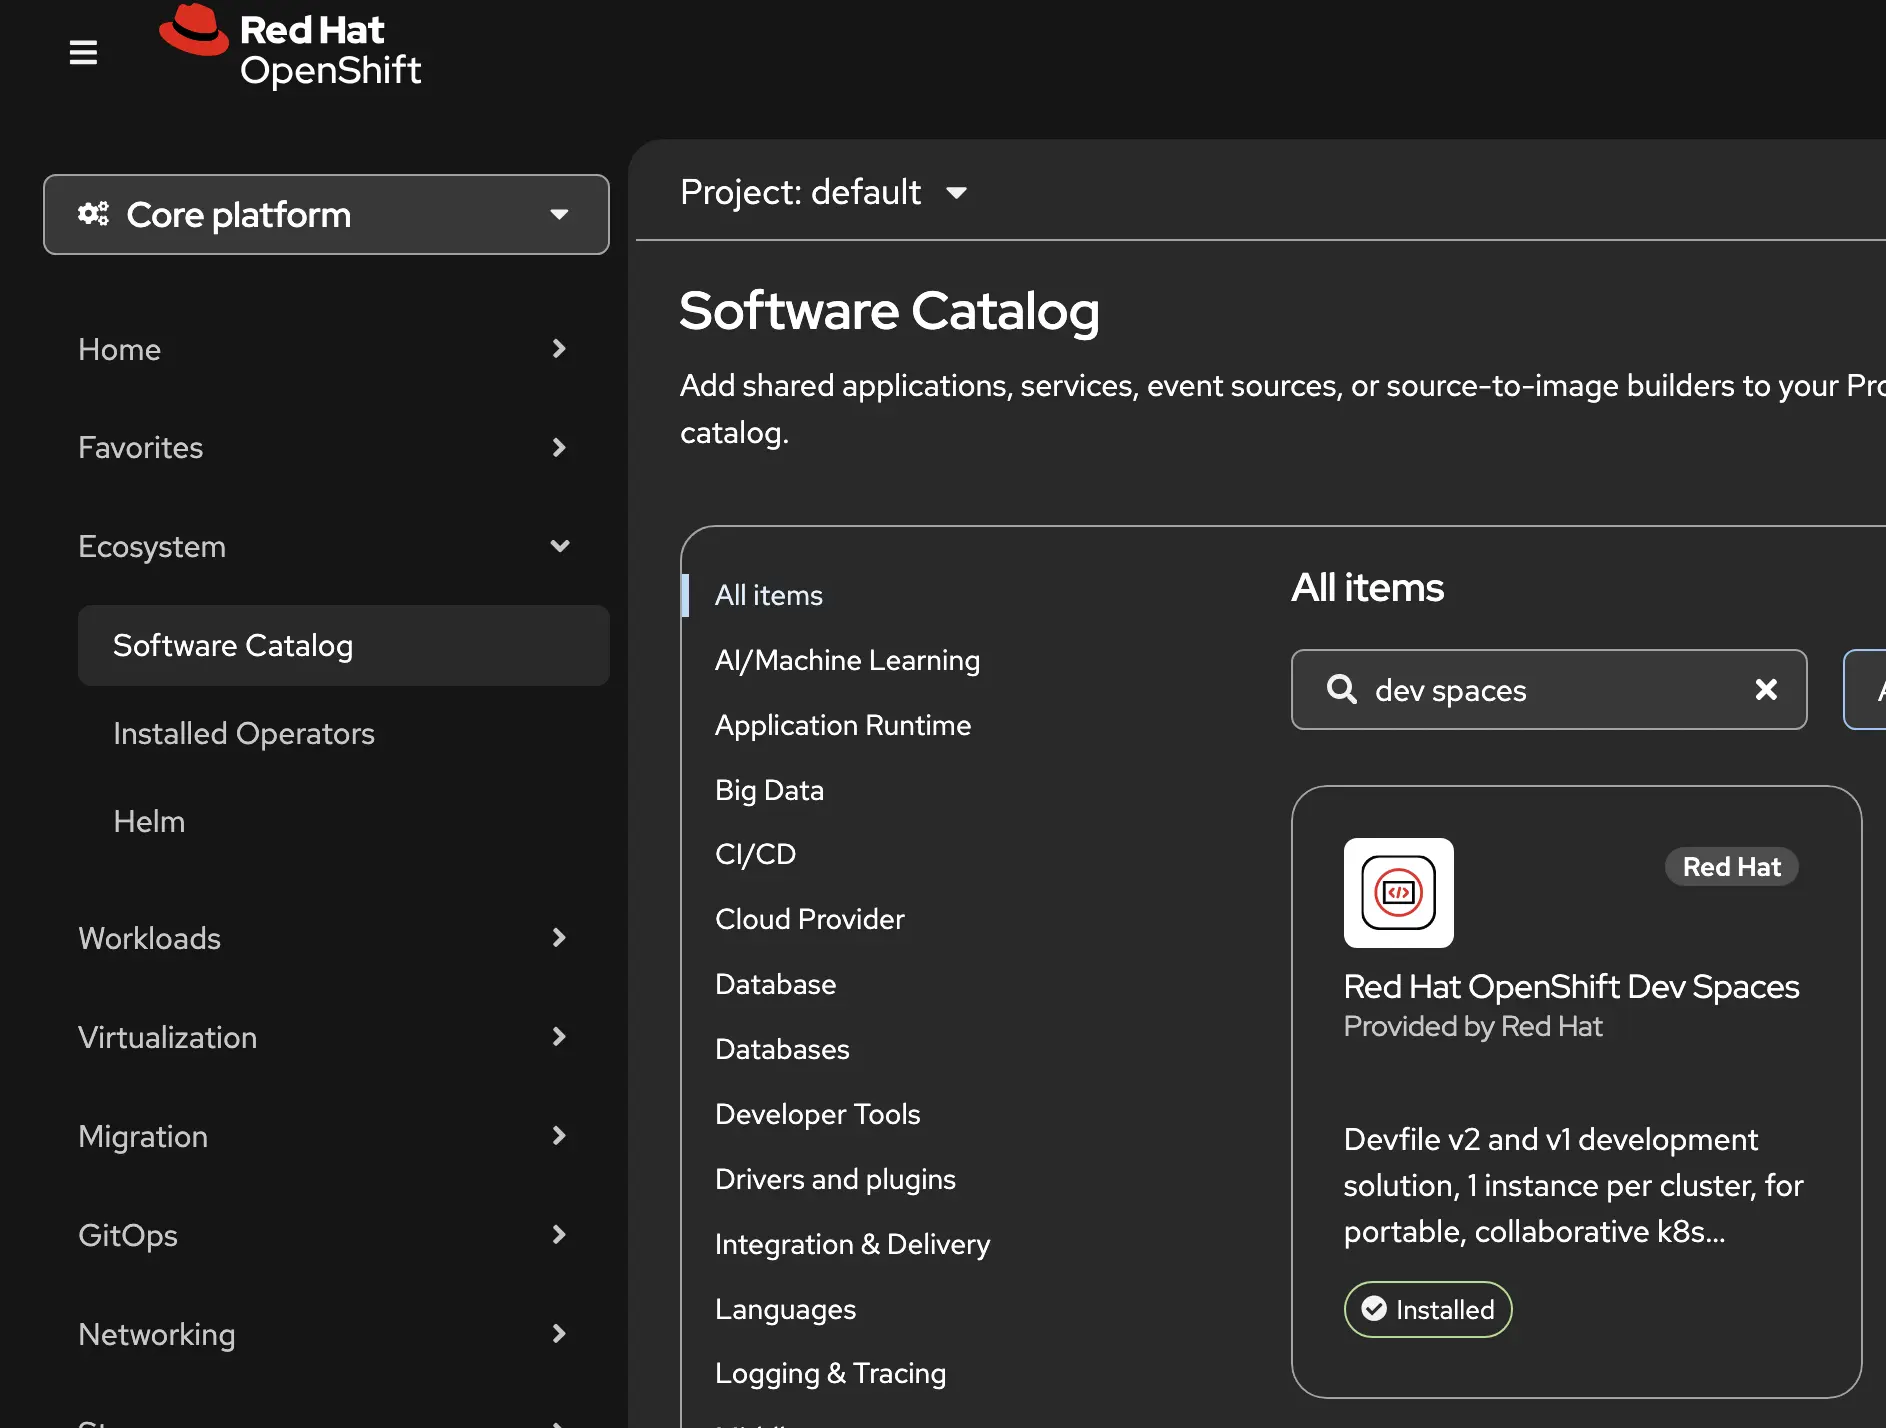Screen dimensions: 1886x1428
Task: Filter by Developer Tools category
Action: click(817, 1114)
